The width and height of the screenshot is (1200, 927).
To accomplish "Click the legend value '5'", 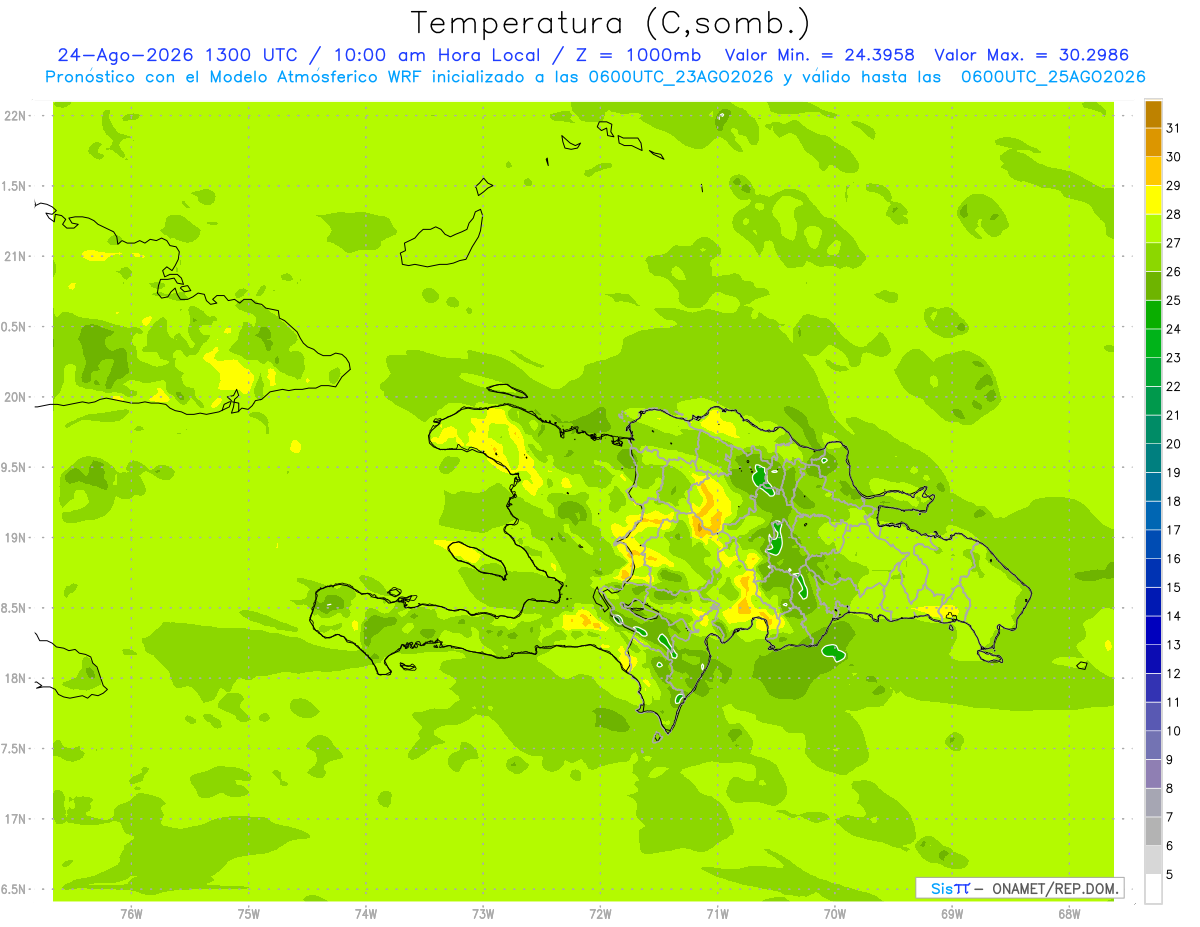I will point(1169,875).
